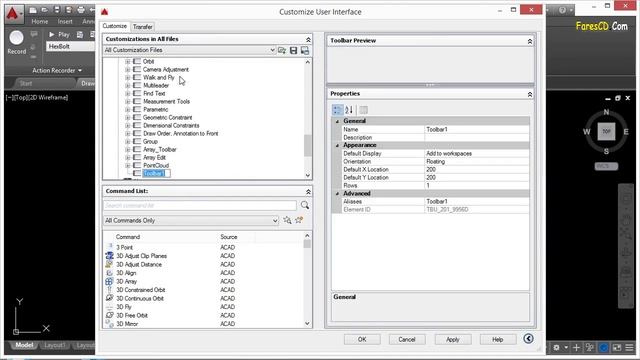
Task: Click the 3D Continuous Orbit command icon
Action: coord(109,298)
